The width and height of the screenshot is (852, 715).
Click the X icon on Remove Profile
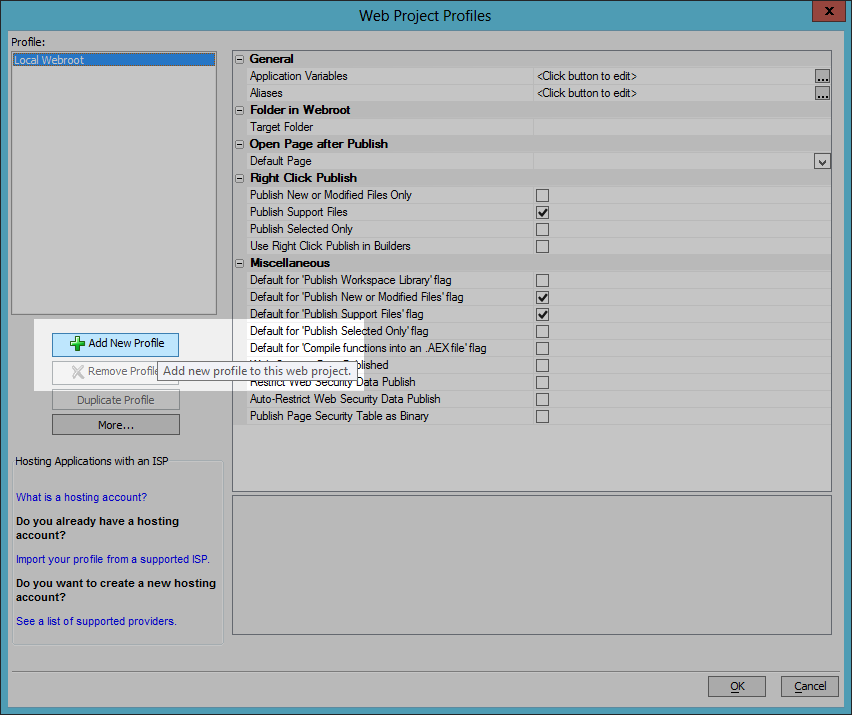(78, 372)
